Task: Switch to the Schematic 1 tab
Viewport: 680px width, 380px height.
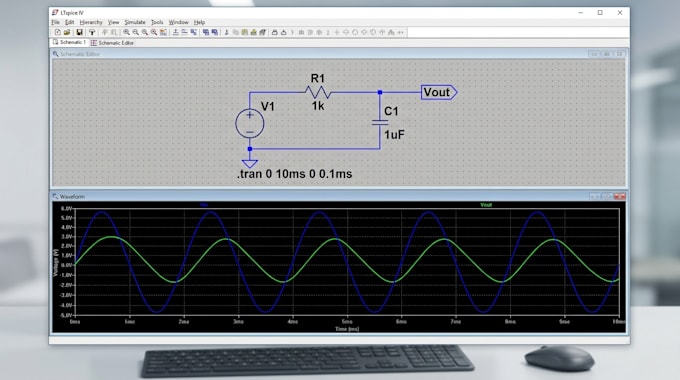Action: coord(69,43)
